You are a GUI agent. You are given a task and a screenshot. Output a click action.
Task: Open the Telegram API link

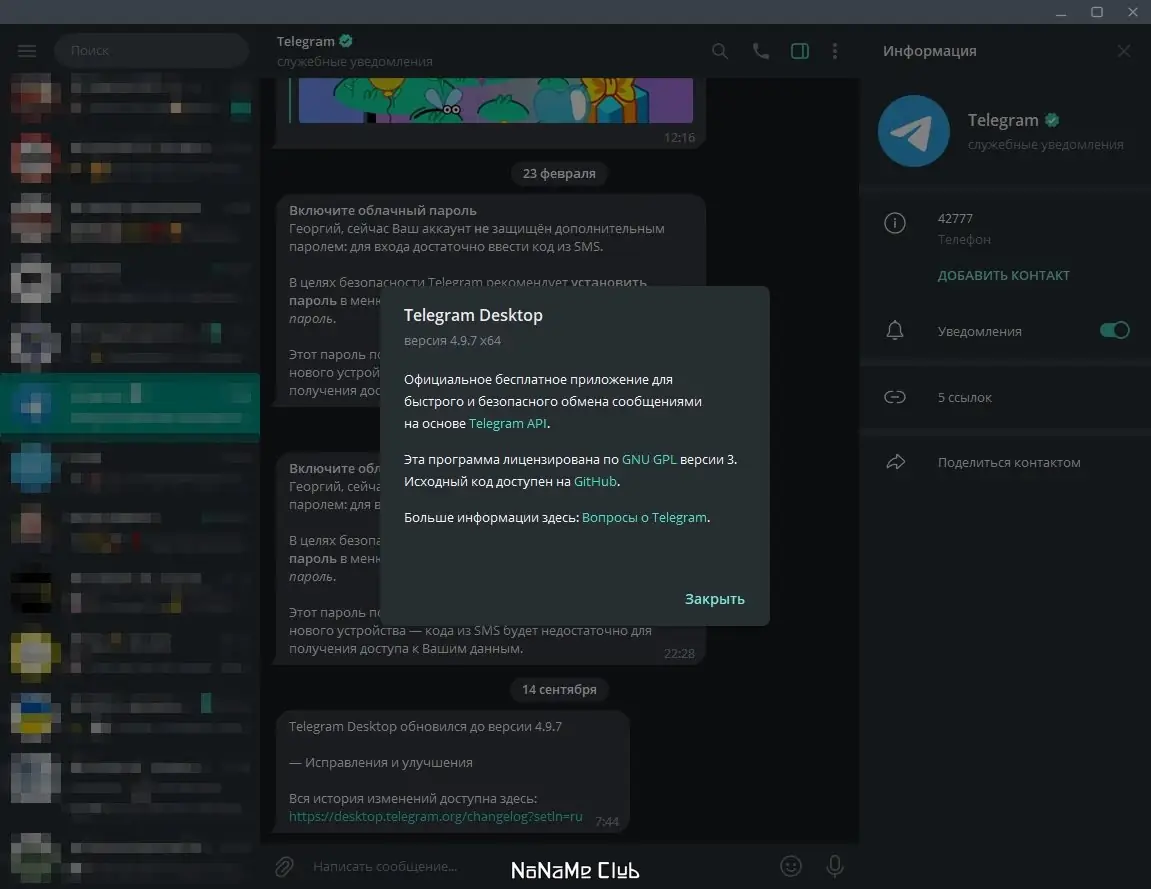507,424
